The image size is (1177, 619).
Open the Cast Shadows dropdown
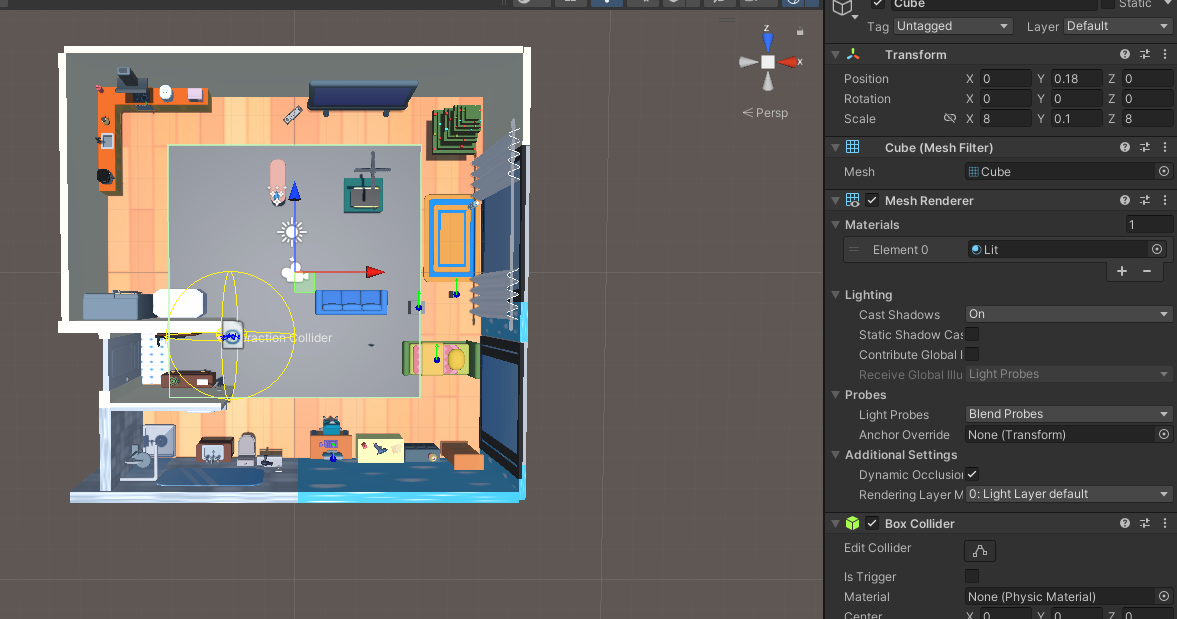point(1068,314)
